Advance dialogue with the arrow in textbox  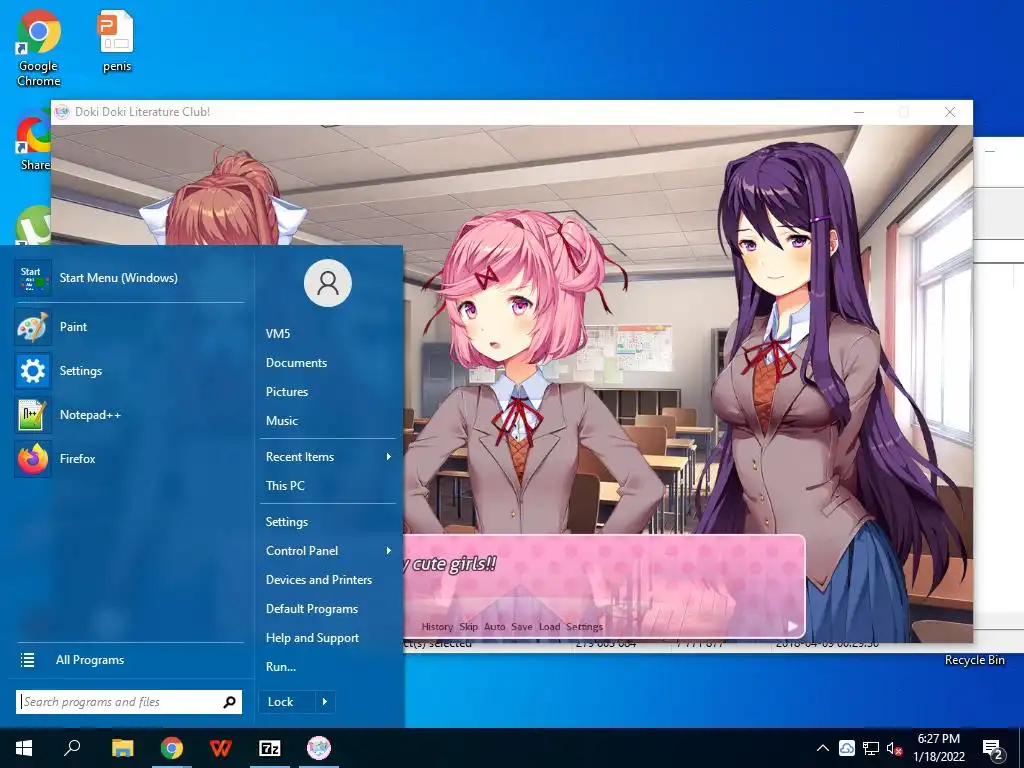[x=792, y=626]
